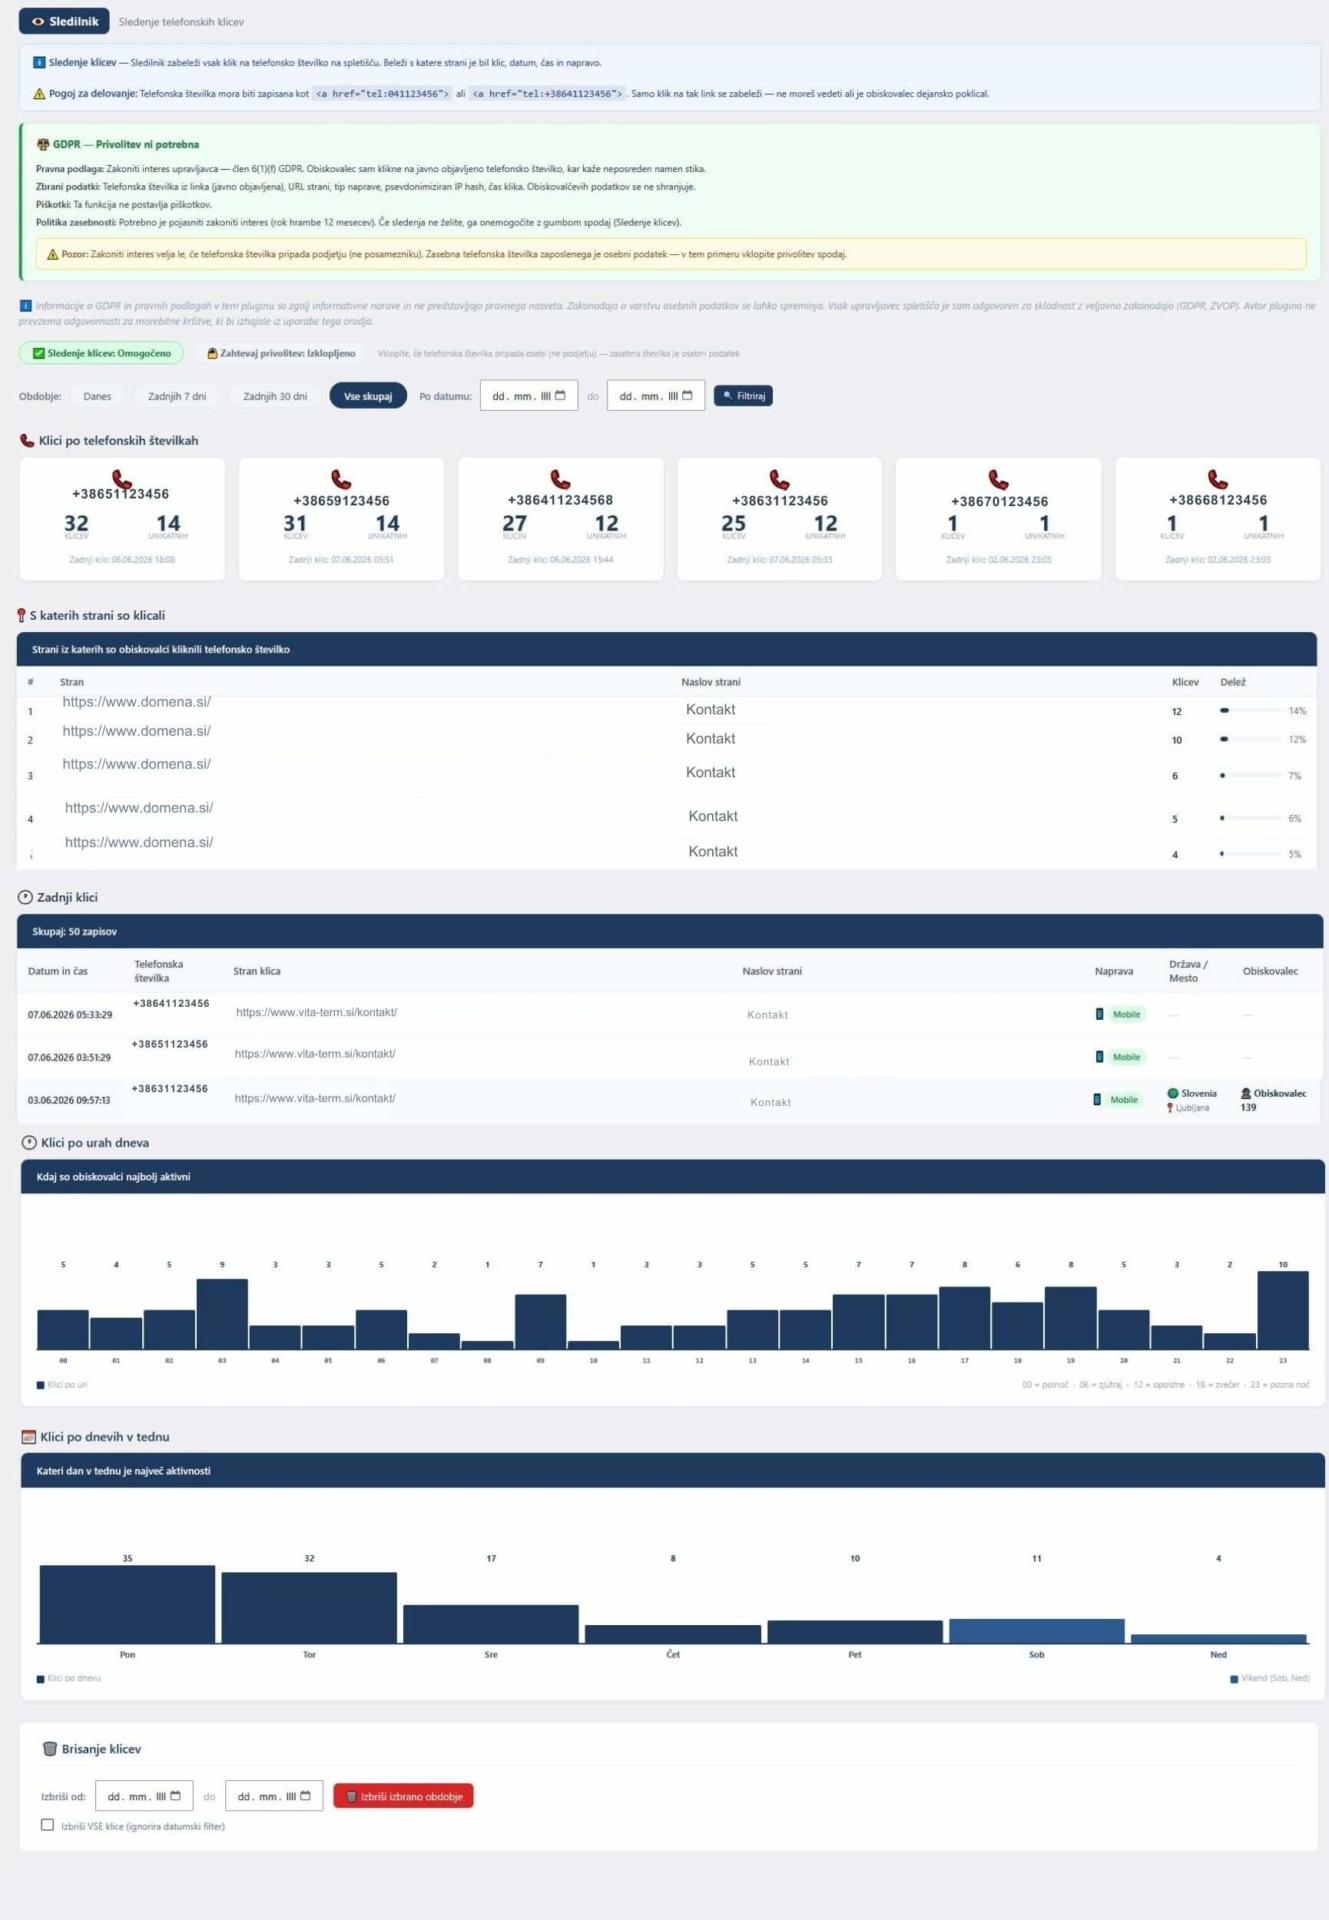Click the Ponedeljek bar showing 35 calls
This screenshot has width=1329, height=1920.
pyautogui.click(x=127, y=1603)
